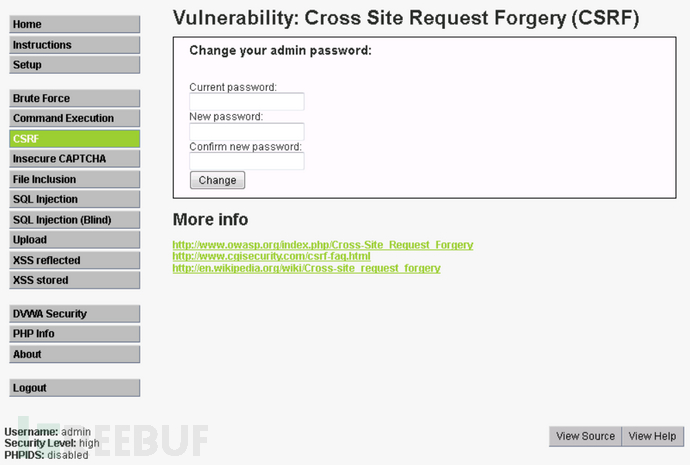The image size is (690, 465).
Task: Click the View Source button
Action: [585, 436]
